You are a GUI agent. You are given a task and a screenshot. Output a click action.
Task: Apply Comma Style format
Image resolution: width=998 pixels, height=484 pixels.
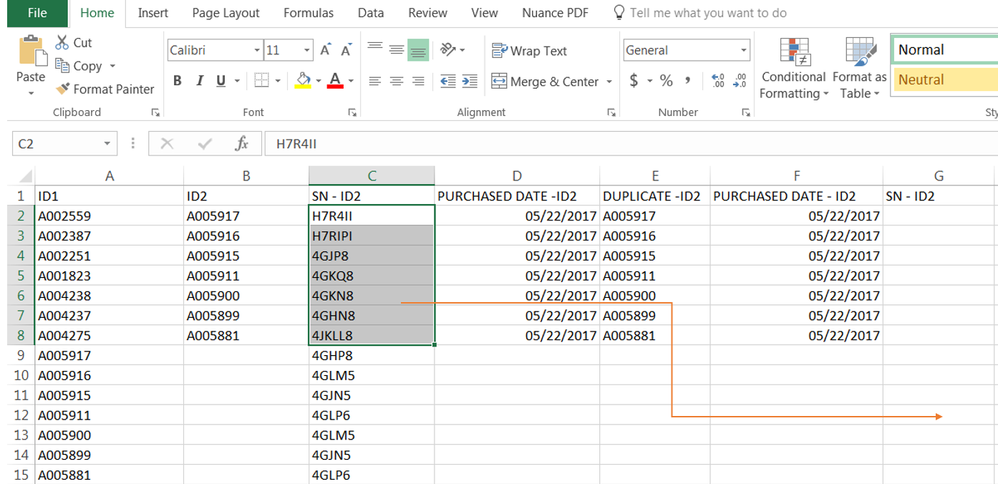click(687, 81)
